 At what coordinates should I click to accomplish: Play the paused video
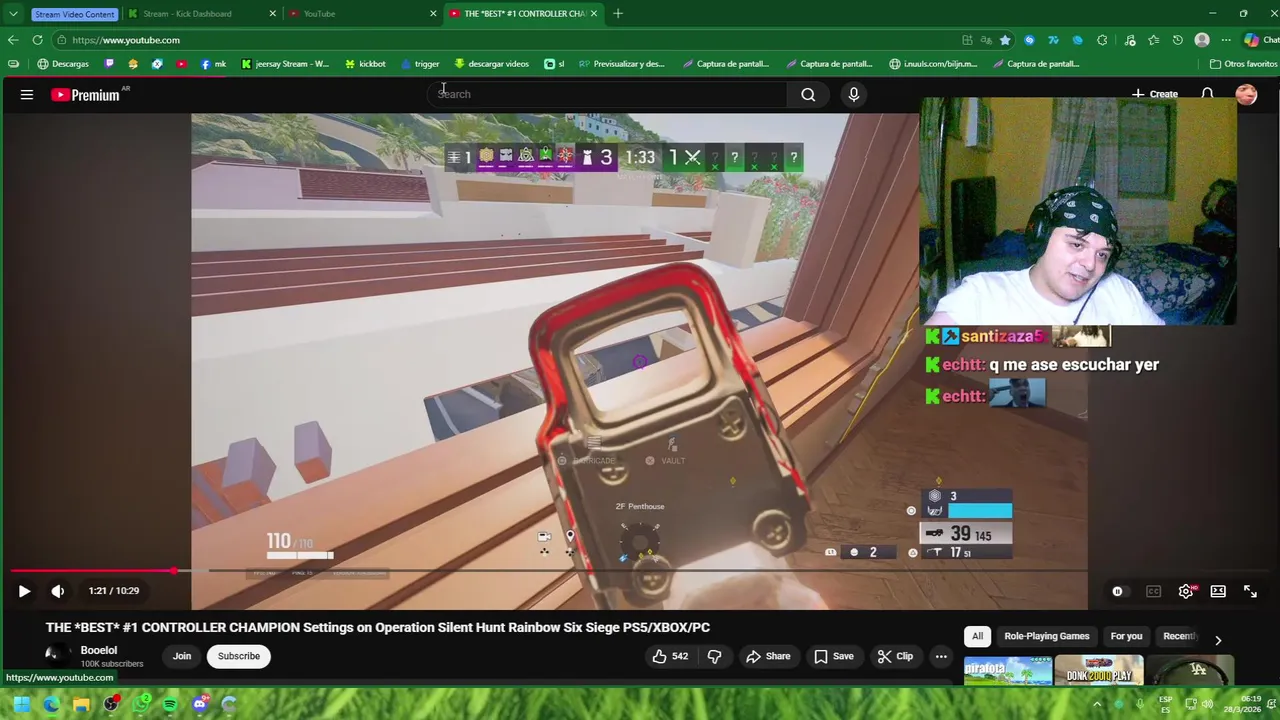point(24,591)
